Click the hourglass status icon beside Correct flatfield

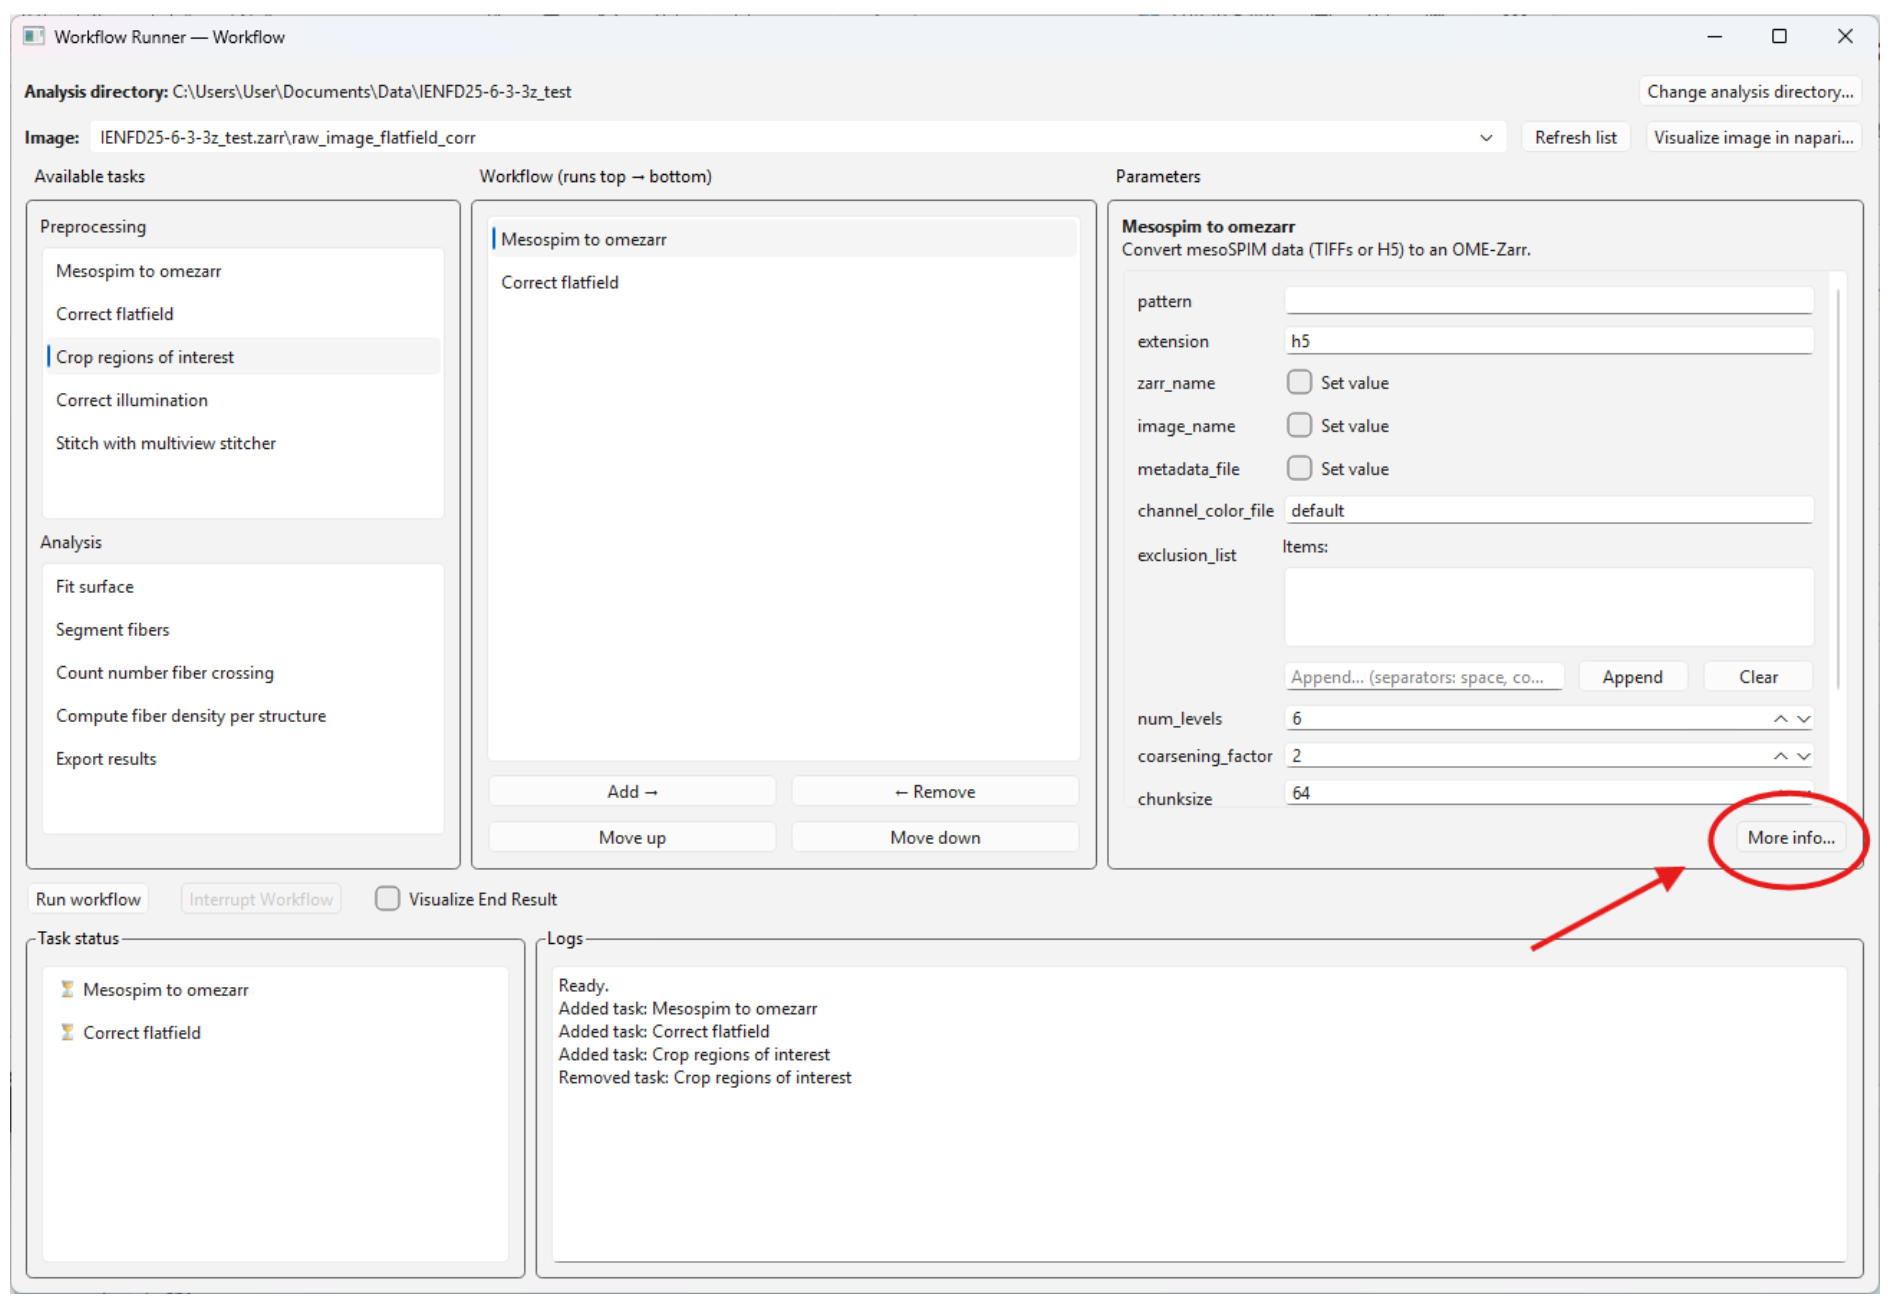pos(66,1032)
